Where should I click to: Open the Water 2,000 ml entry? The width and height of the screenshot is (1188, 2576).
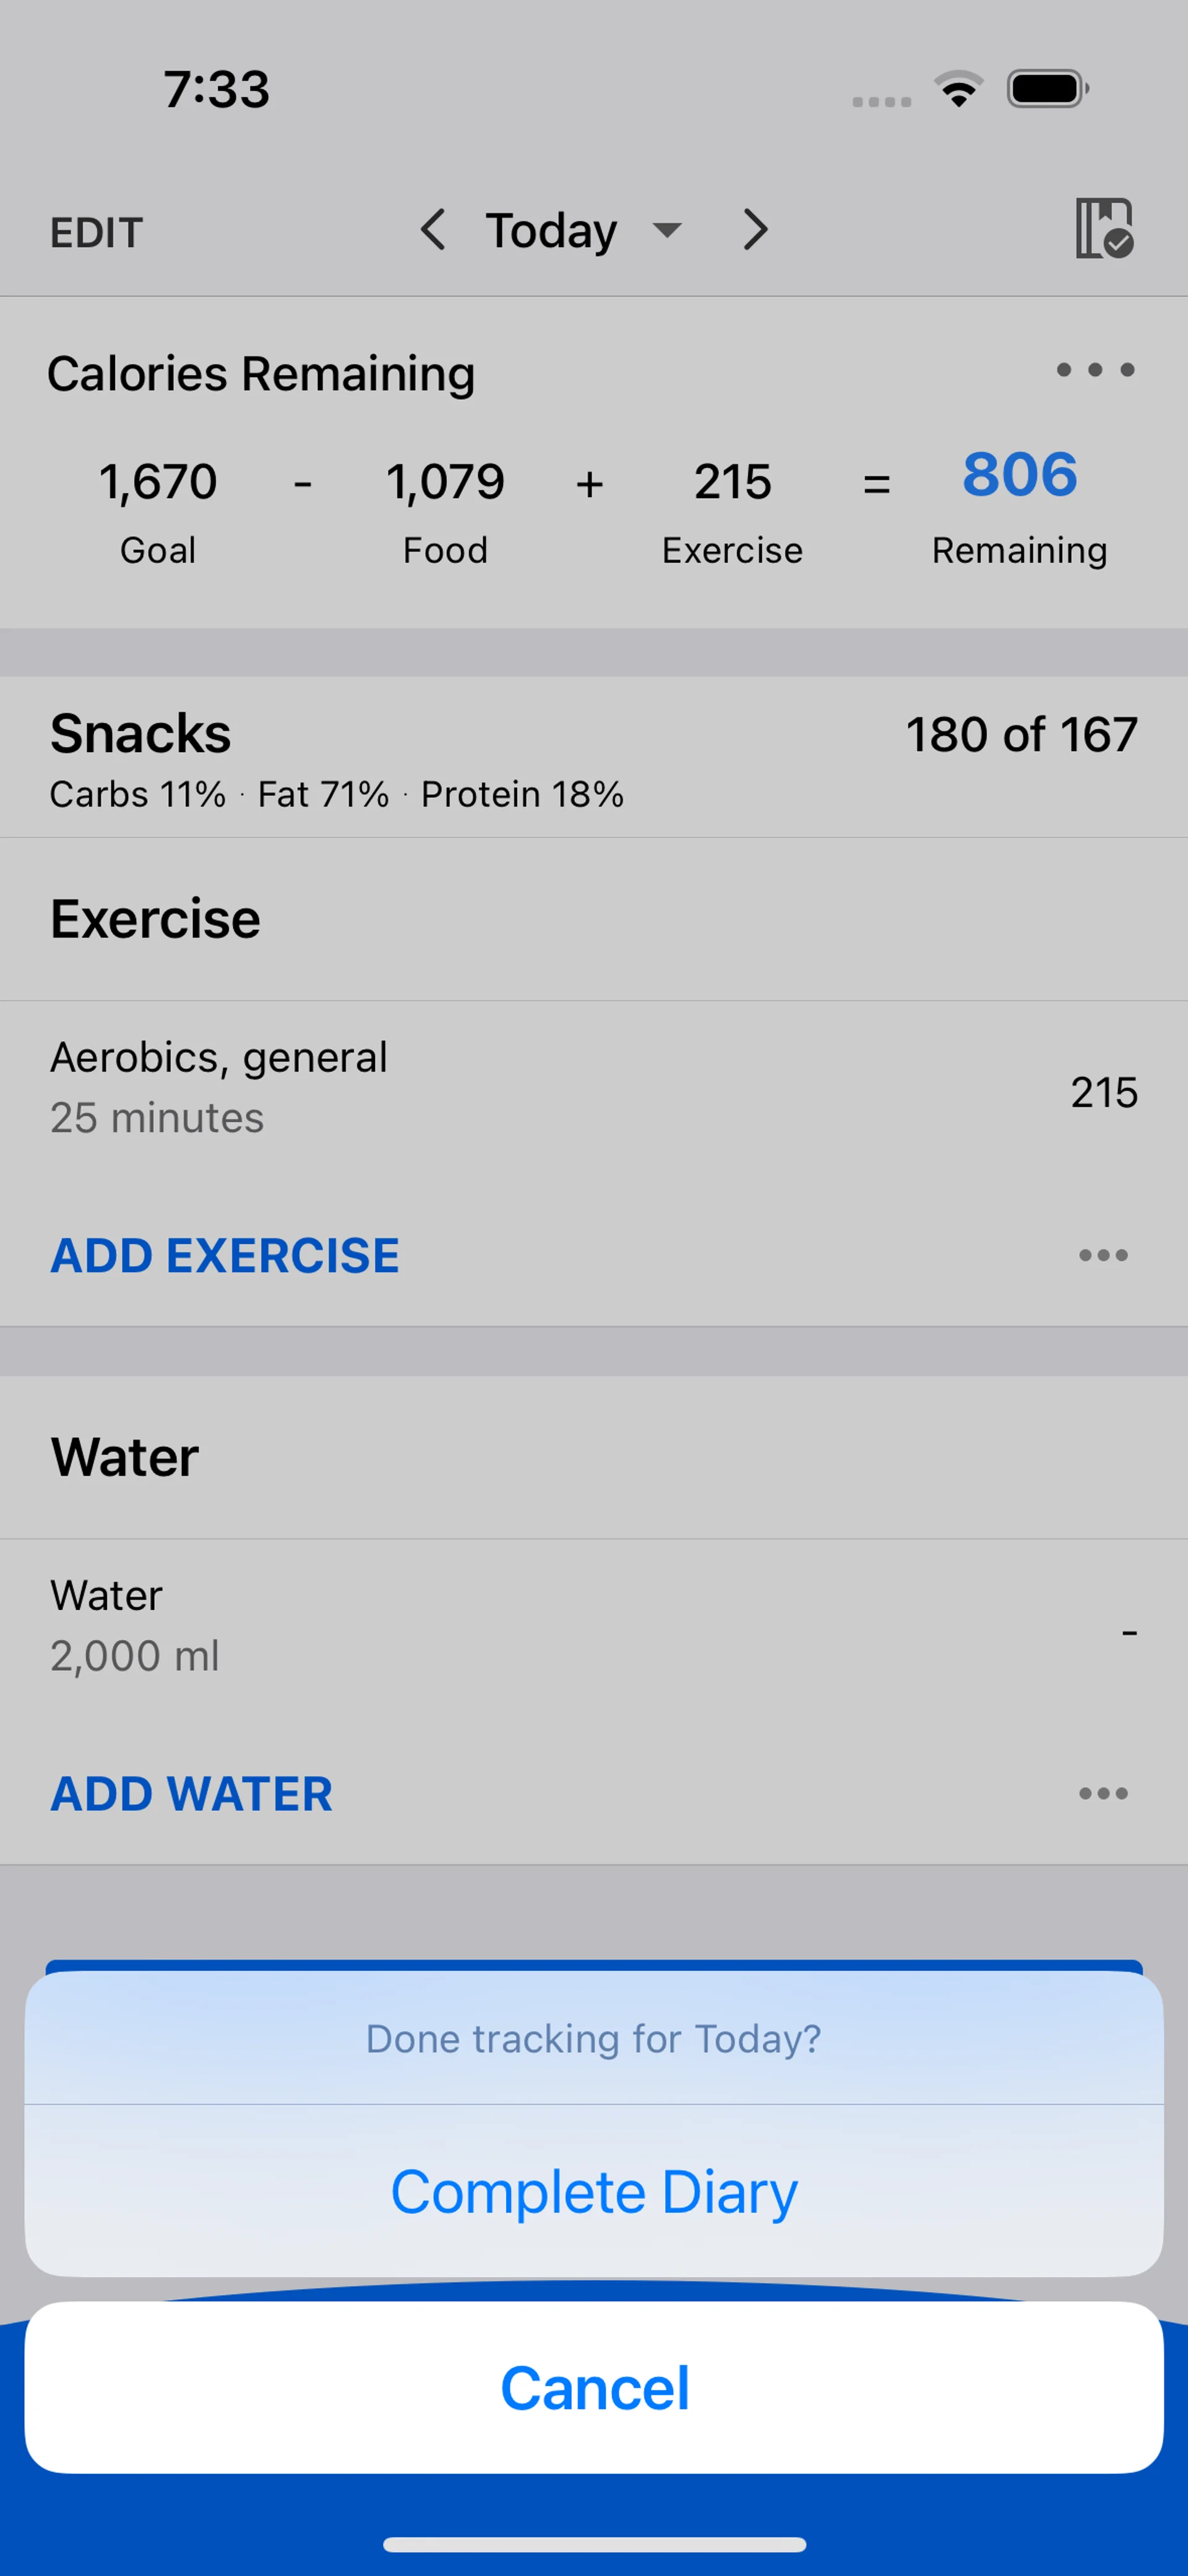[x=594, y=1625]
